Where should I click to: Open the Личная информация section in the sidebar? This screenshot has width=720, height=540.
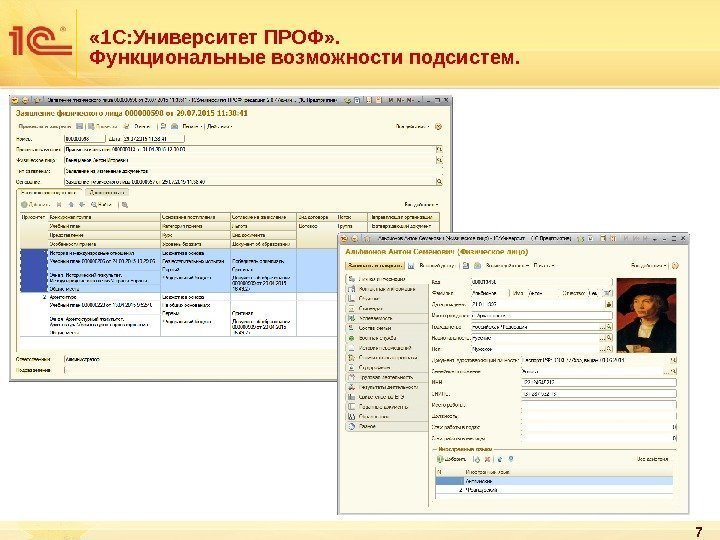click(x=387, y=279)
